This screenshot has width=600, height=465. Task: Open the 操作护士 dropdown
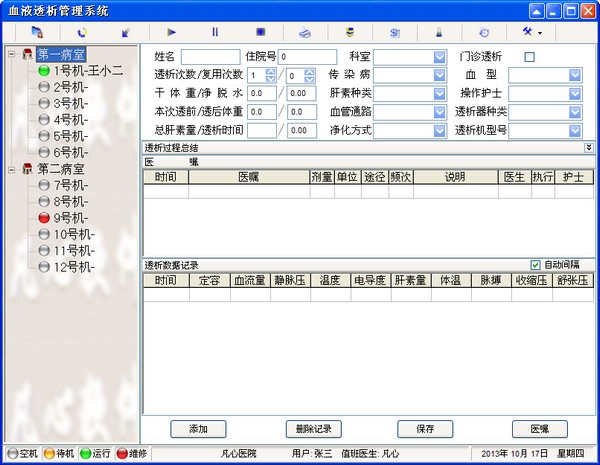pyautogui.click(x=575, y=93)
